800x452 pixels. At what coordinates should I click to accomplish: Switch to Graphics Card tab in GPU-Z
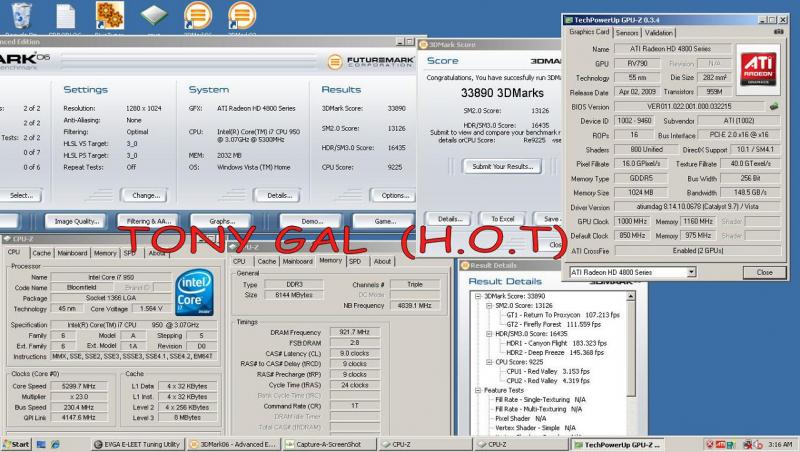pyautogui.click(x=589, y=32)
